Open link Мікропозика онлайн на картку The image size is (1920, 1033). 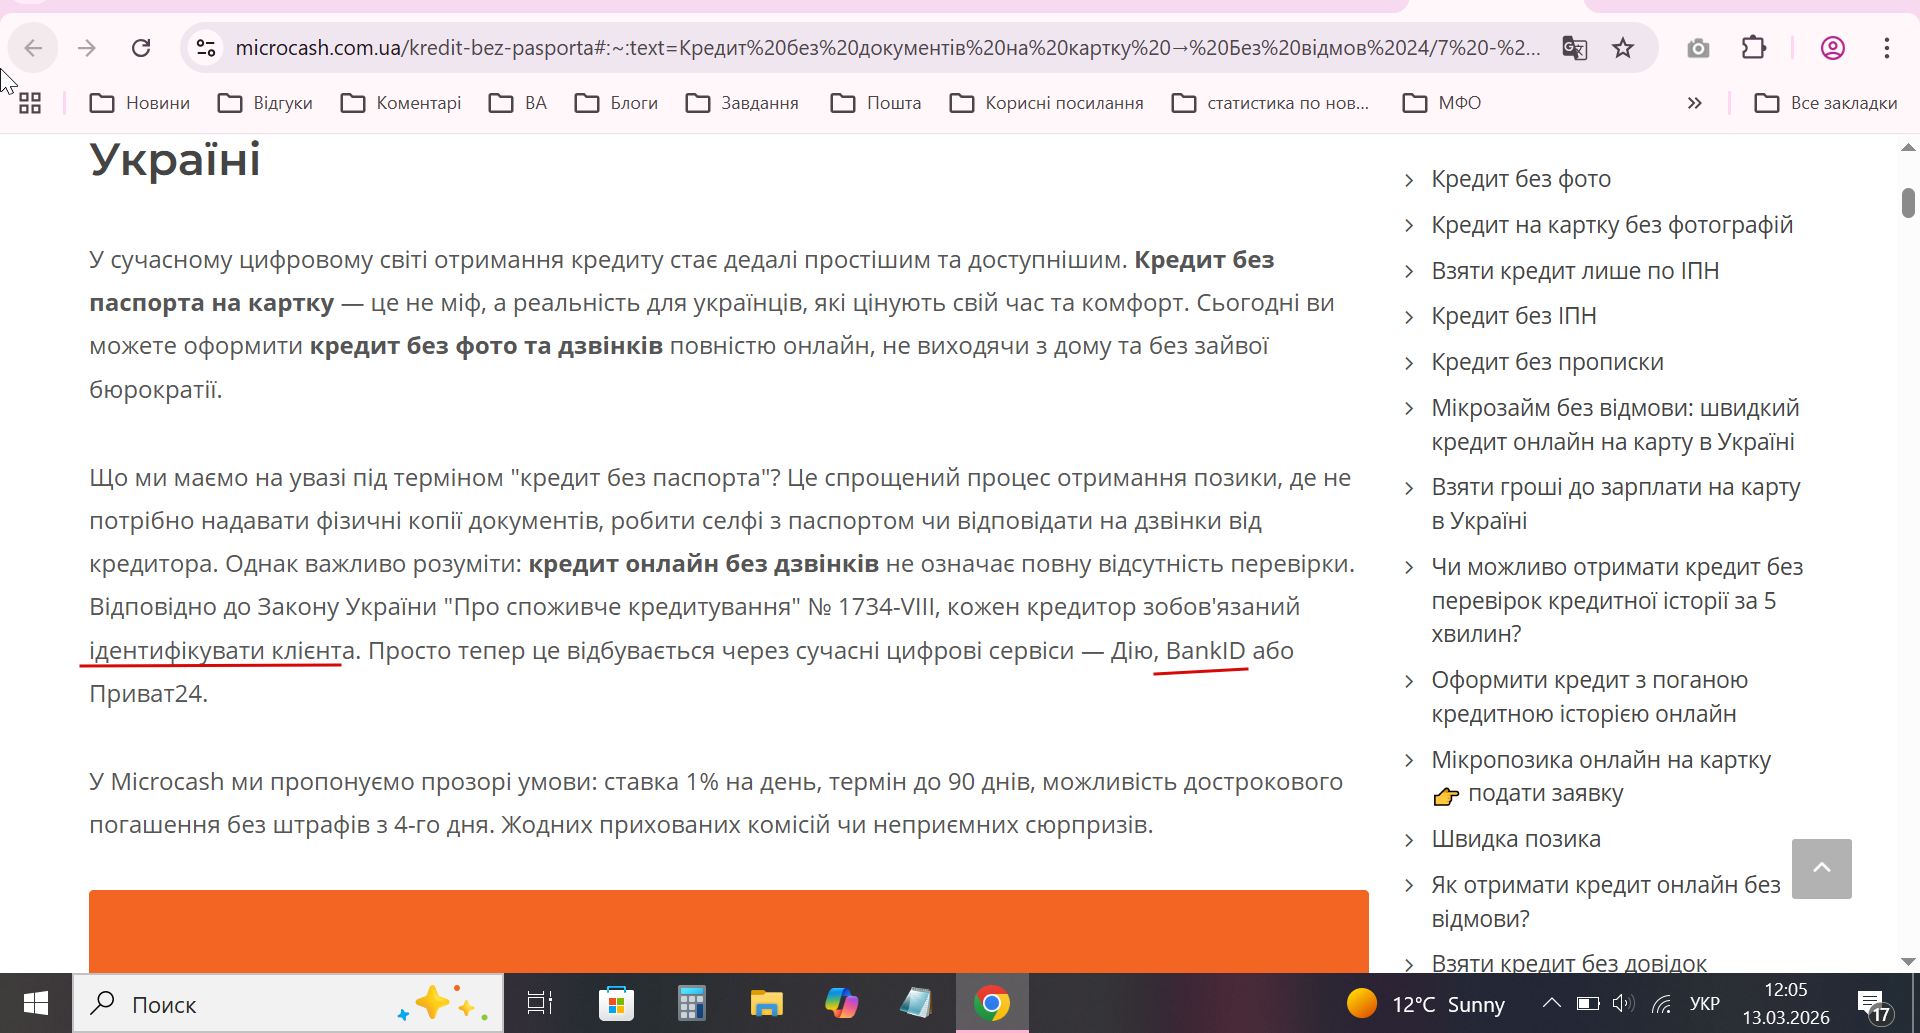coord(1601,776)
